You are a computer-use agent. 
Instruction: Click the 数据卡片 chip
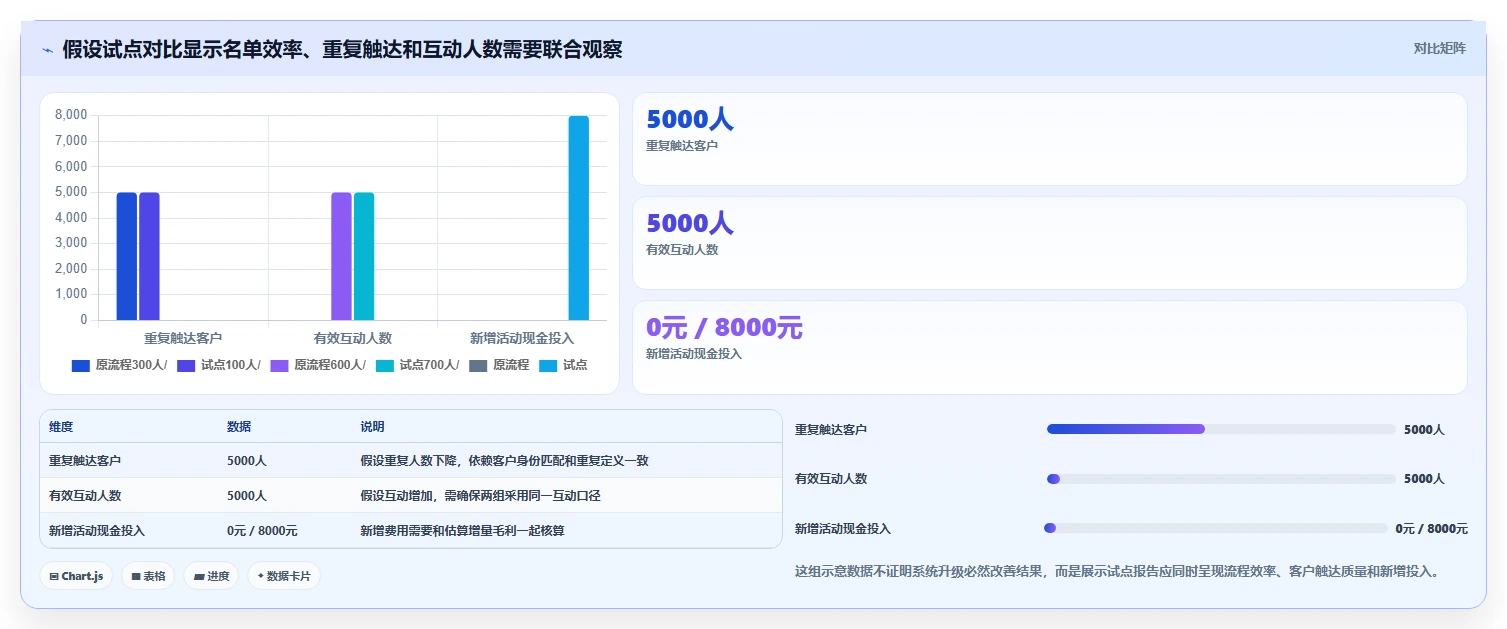(284, 576)
